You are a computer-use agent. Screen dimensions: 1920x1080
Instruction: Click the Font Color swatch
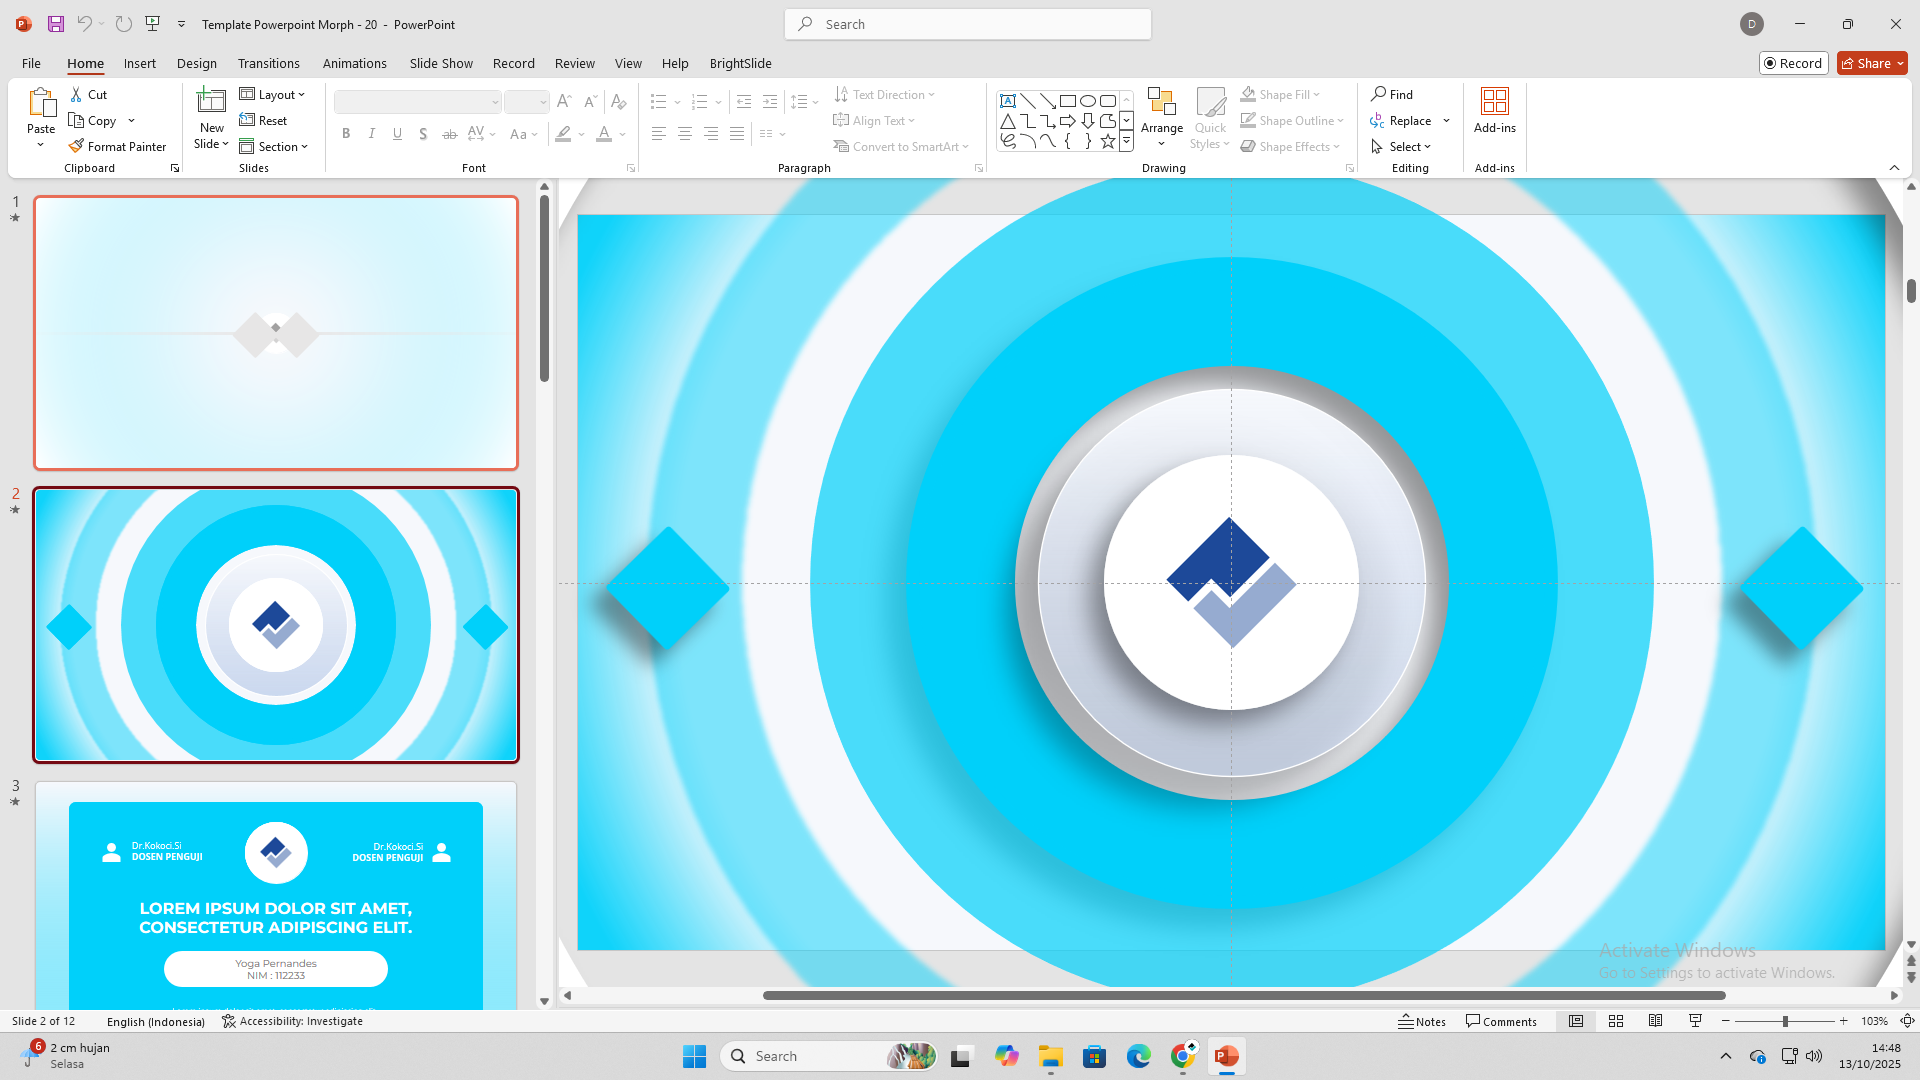604,133
